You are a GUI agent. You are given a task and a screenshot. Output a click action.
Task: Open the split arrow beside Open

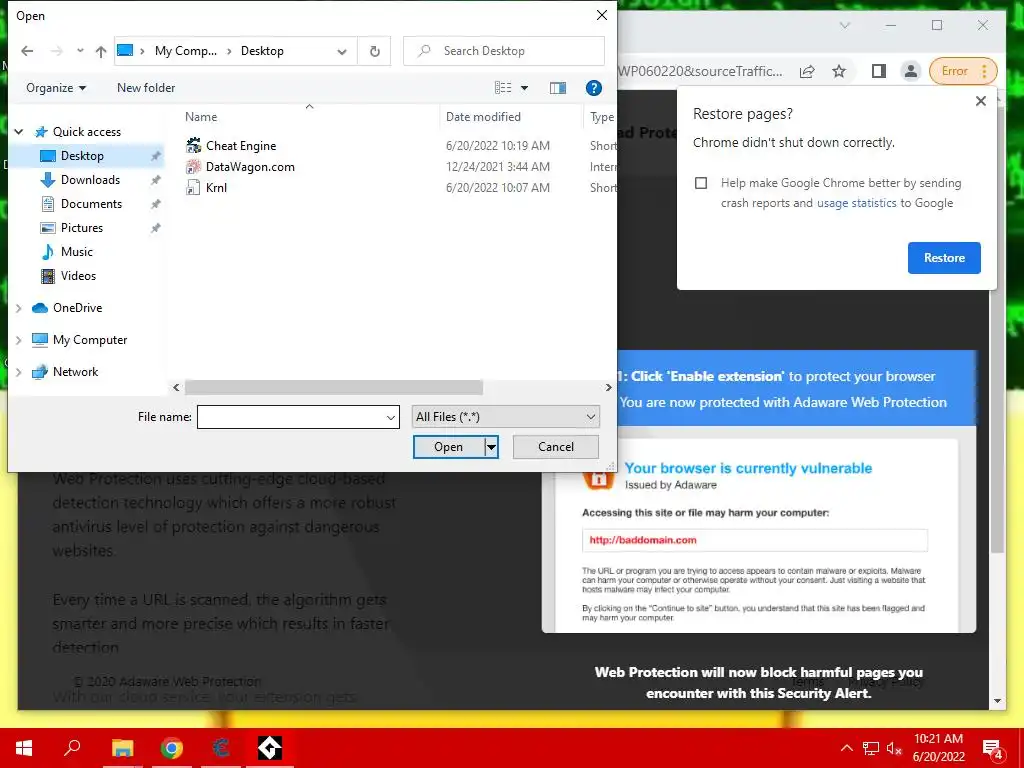[x=491, y=447]
